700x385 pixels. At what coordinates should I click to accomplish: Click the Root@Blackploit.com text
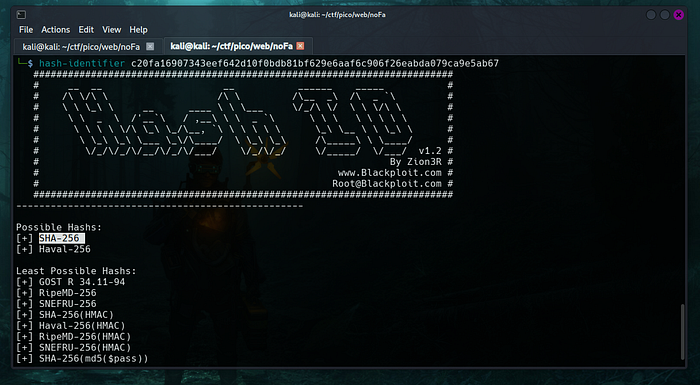point(387,184)
